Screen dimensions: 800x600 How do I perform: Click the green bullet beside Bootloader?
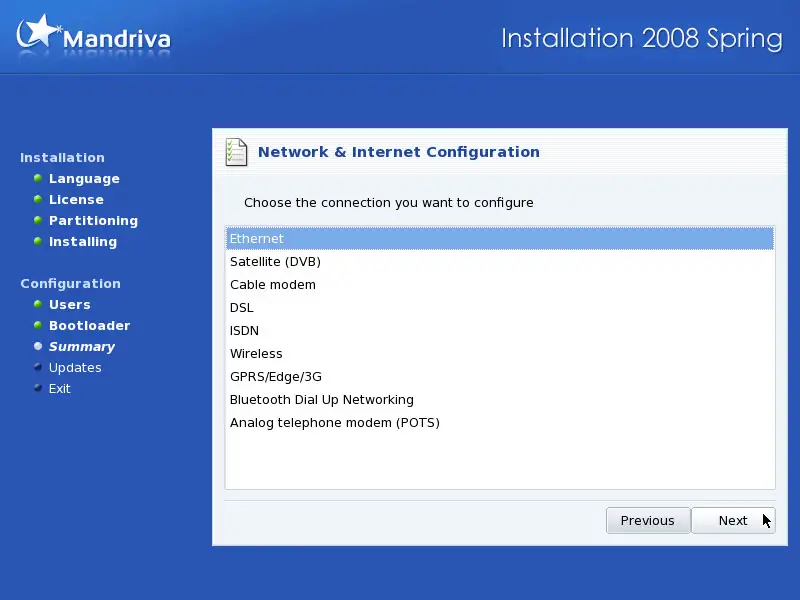click(38, 325)
